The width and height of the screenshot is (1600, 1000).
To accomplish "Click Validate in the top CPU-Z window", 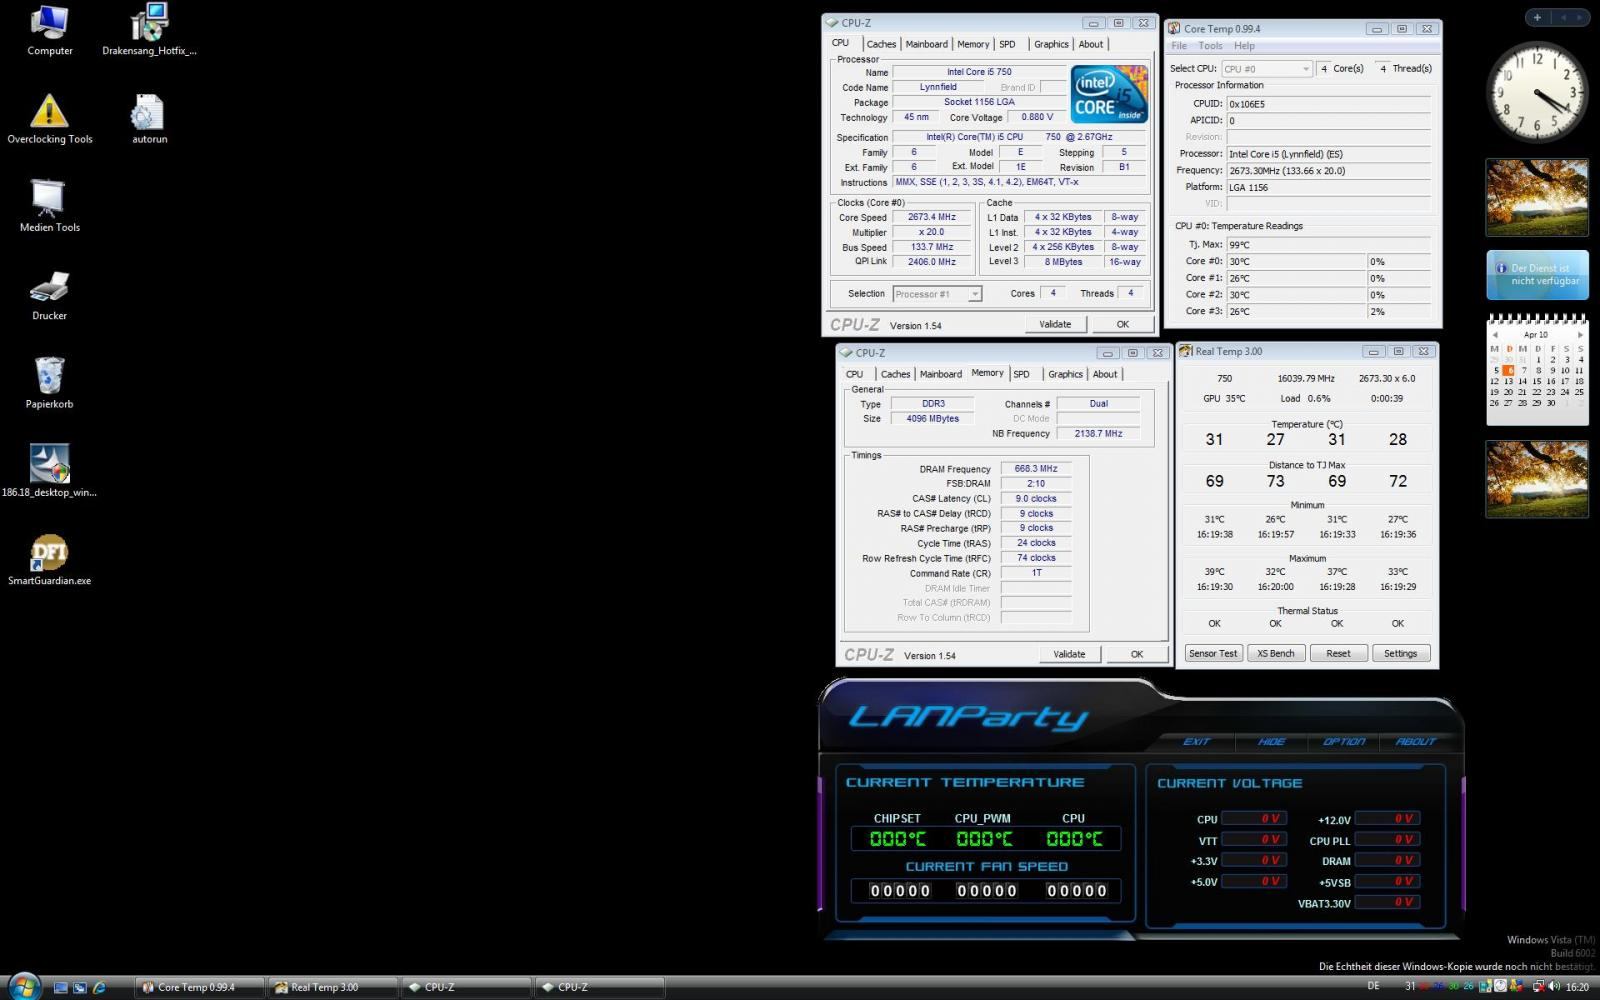I will [x=1055, y=324].
